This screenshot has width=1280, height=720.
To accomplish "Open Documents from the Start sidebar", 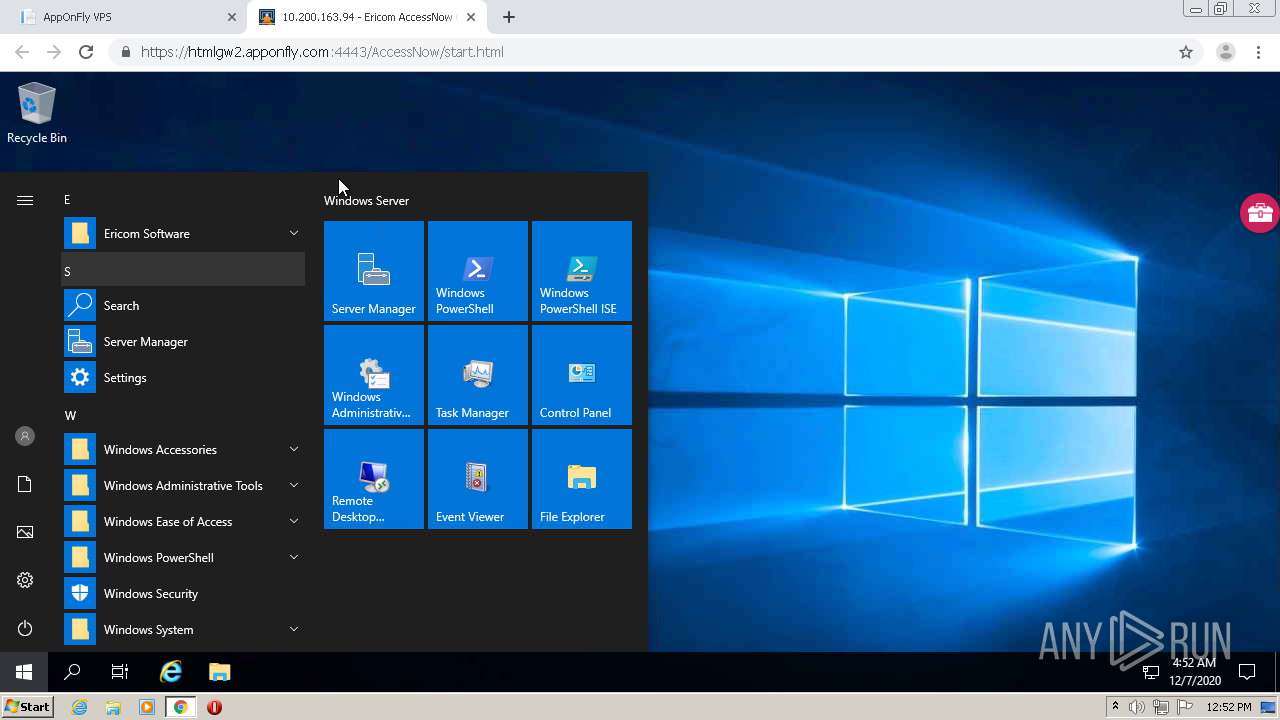I will 25,484.
